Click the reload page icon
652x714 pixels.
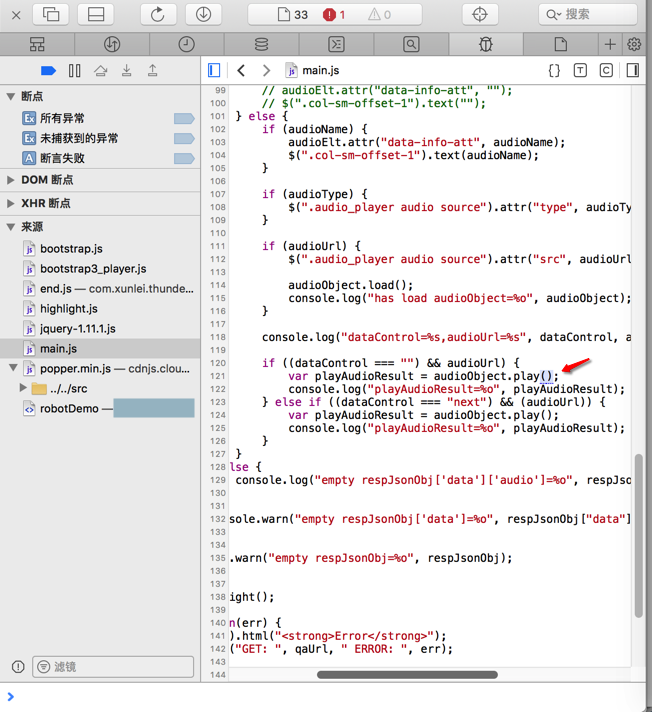coord(158,14)
